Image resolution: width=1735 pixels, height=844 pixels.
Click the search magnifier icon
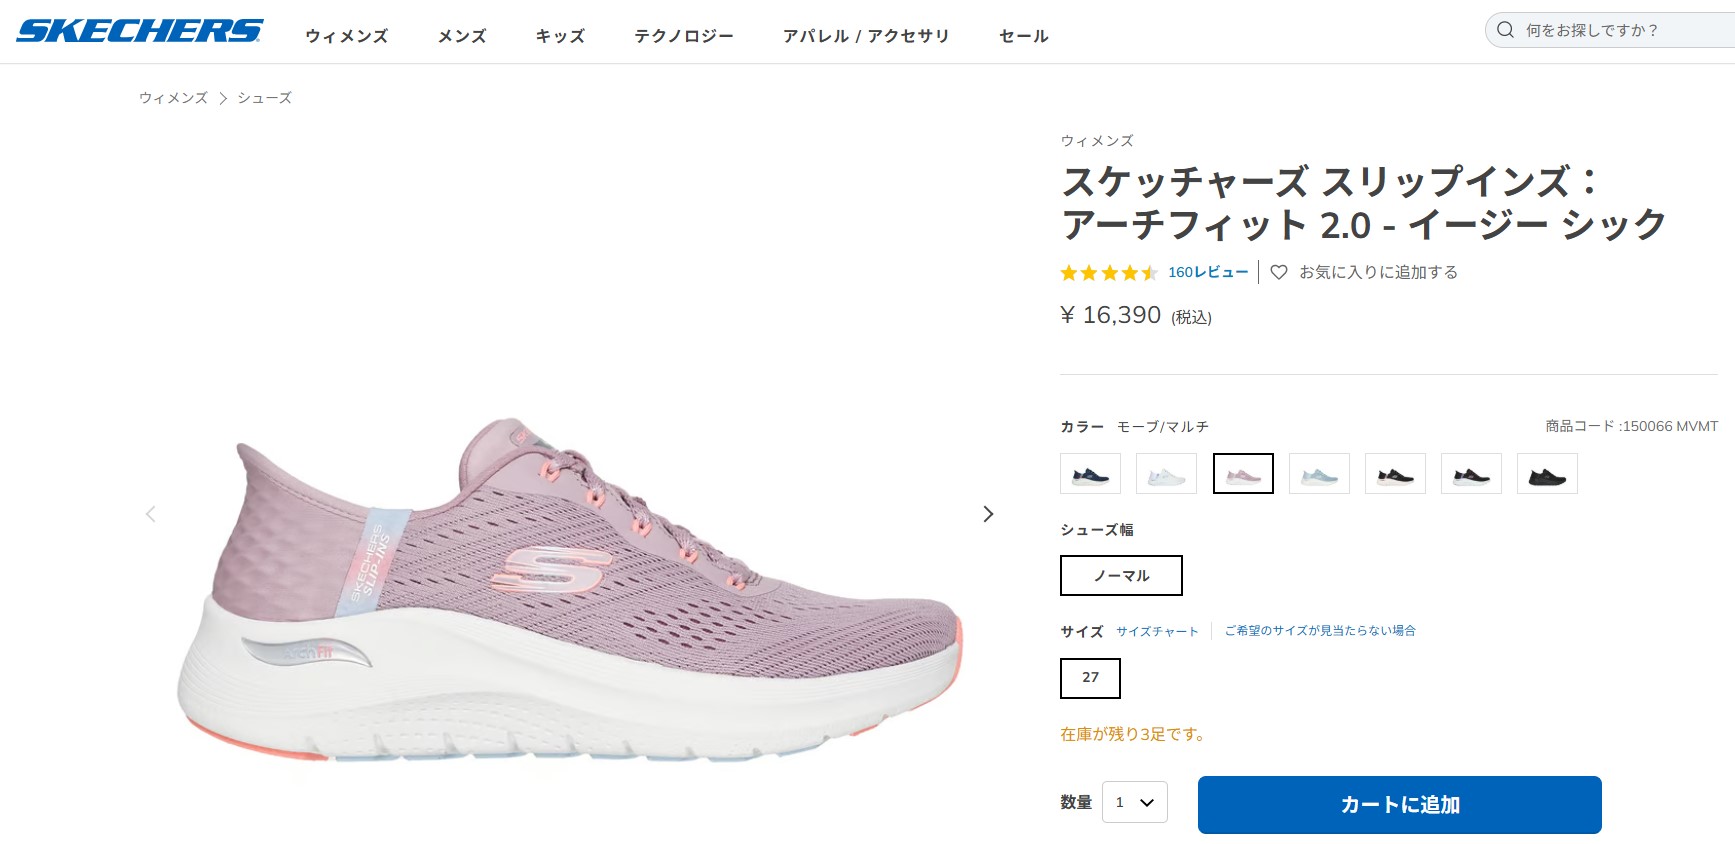click(x=1505, y=30)
